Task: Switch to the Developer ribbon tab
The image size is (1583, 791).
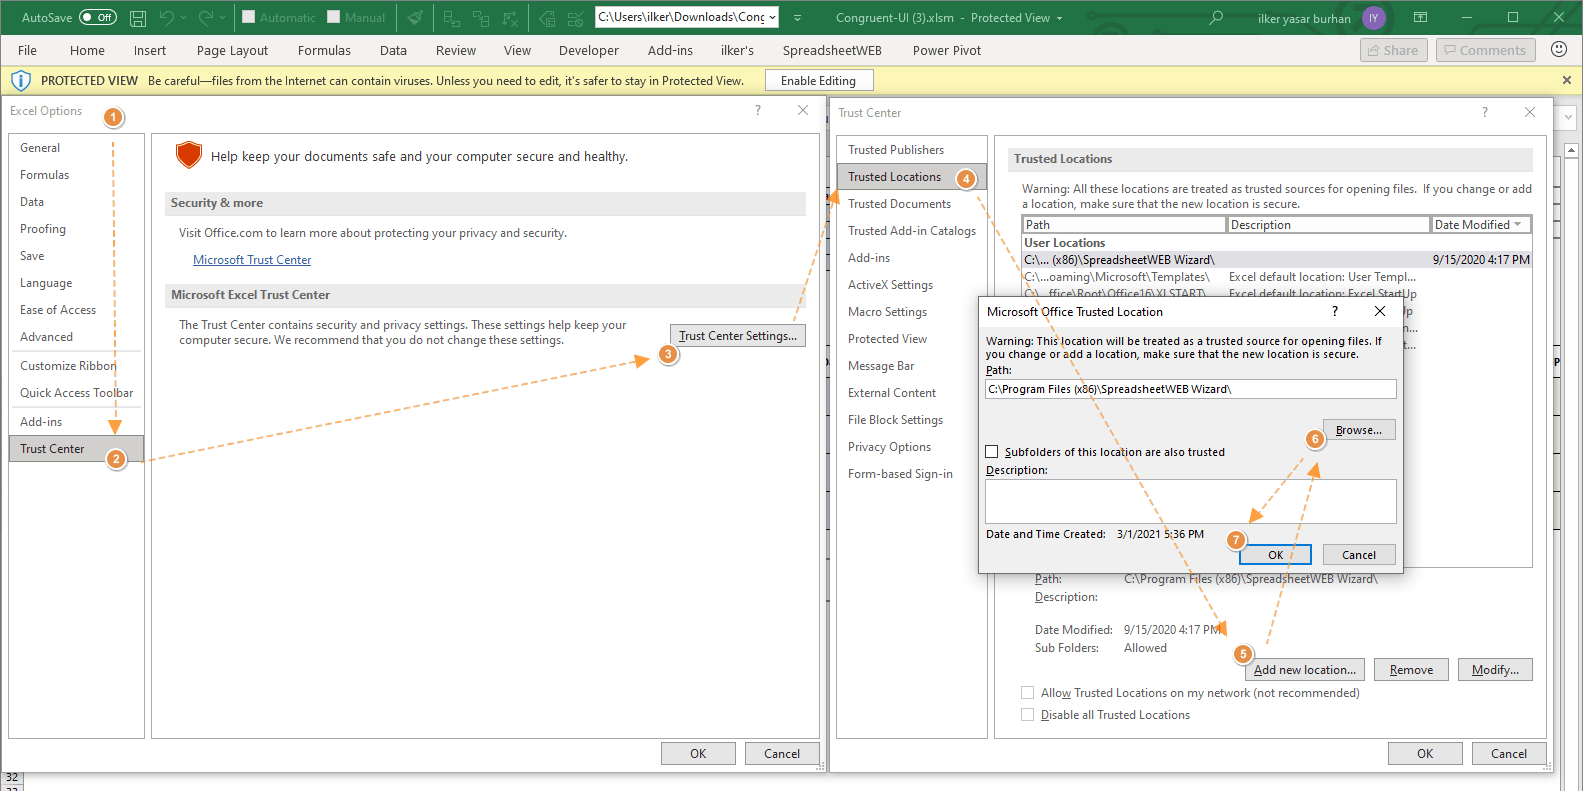Action: (x=588, y=50)
